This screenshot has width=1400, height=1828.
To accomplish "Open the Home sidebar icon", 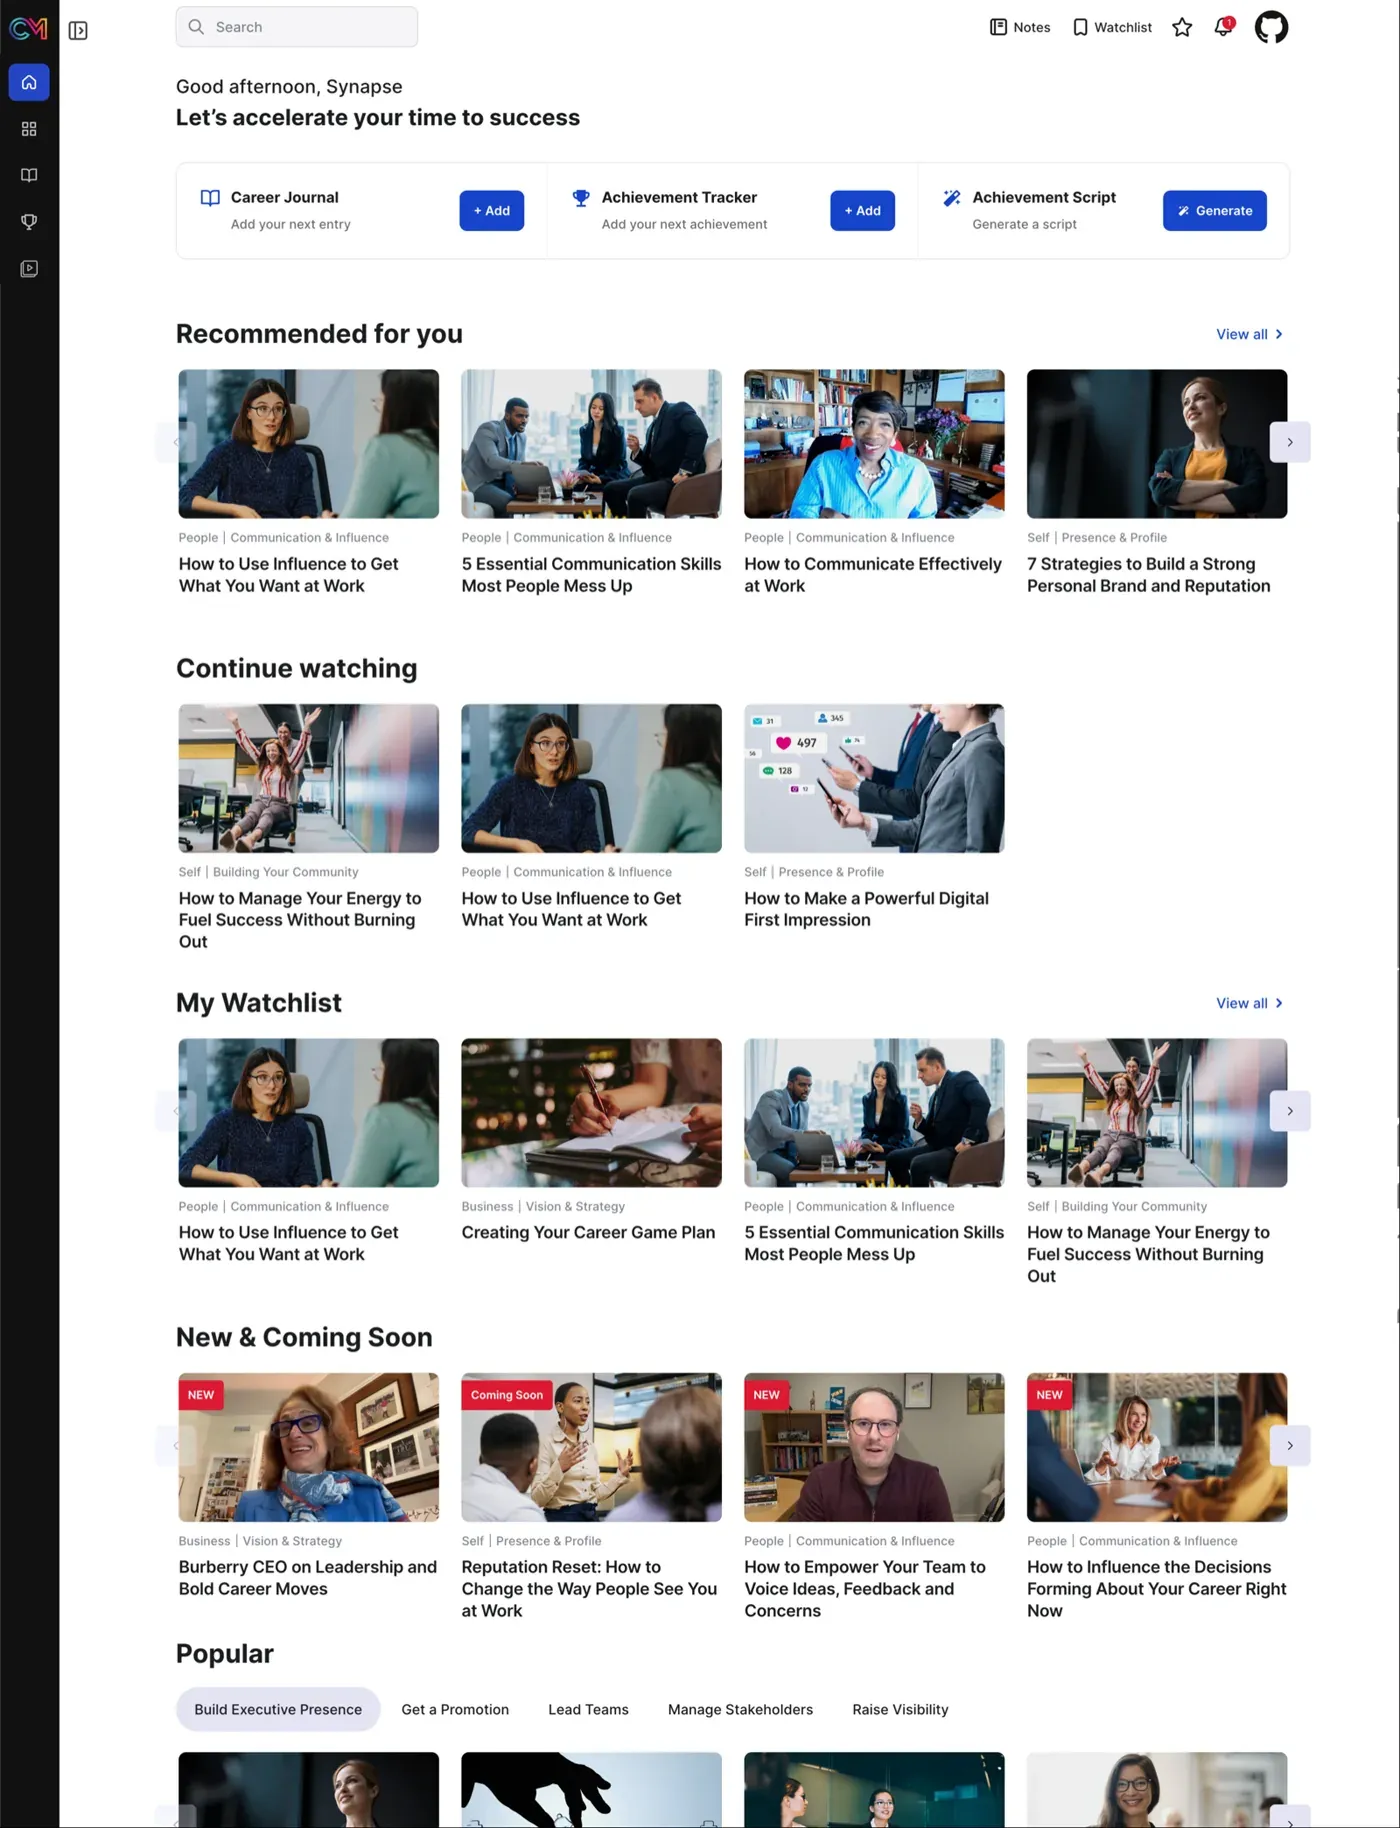I will coord(29,82).
